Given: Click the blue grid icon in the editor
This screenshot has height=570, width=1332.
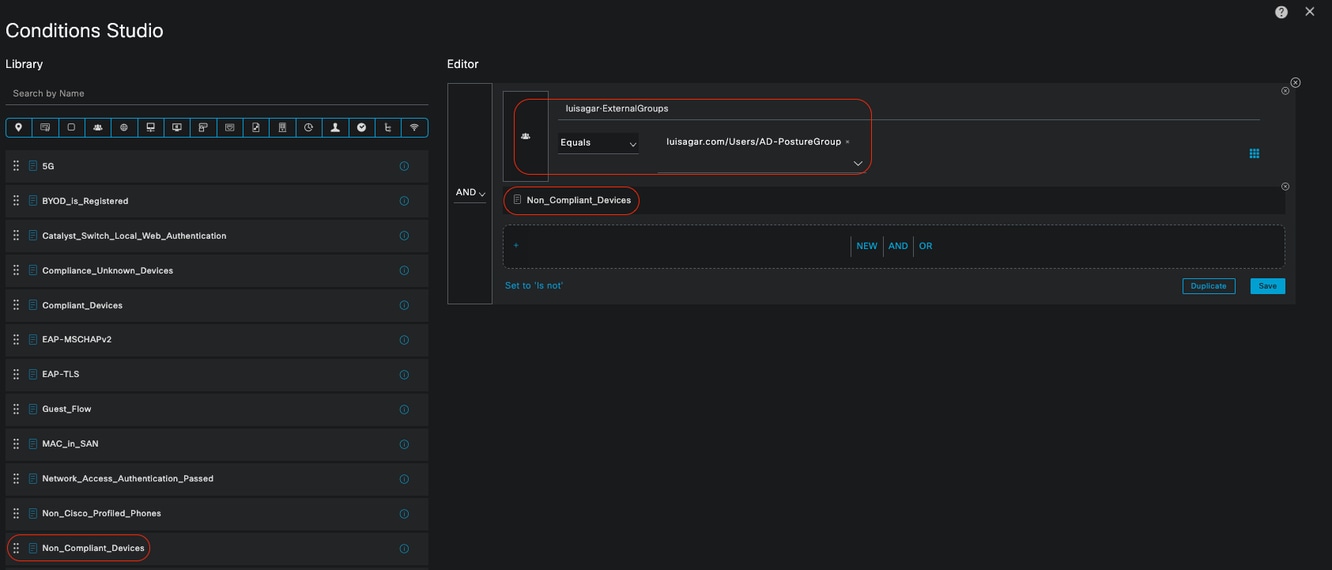Looking at the screenshot, I should (x=1254, y=153).
